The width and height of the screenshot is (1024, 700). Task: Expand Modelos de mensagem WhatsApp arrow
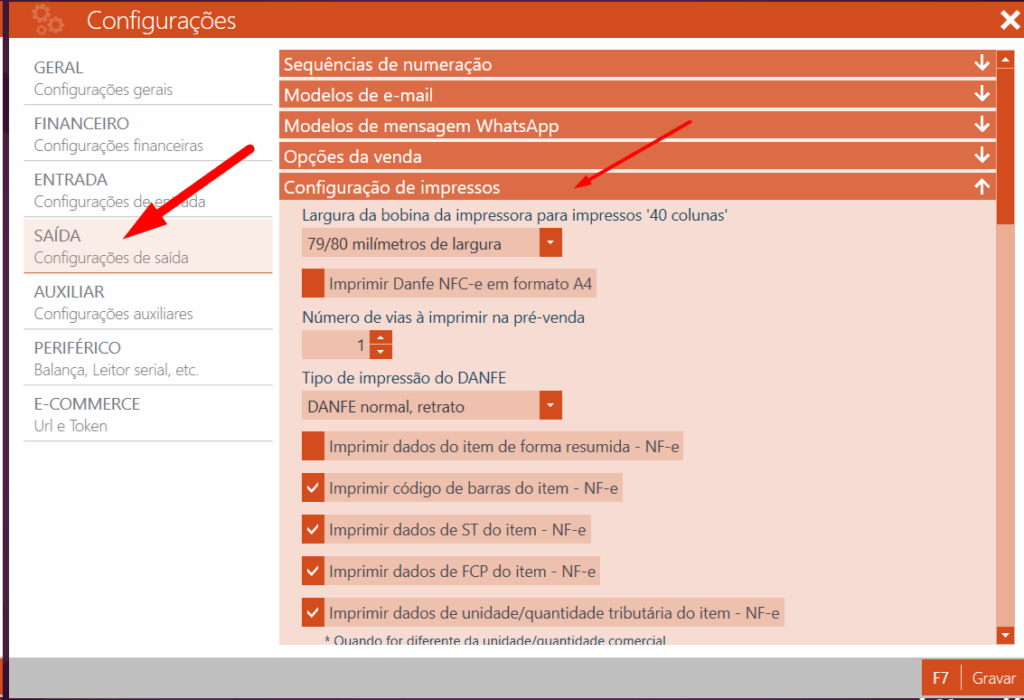click(981, 126)
